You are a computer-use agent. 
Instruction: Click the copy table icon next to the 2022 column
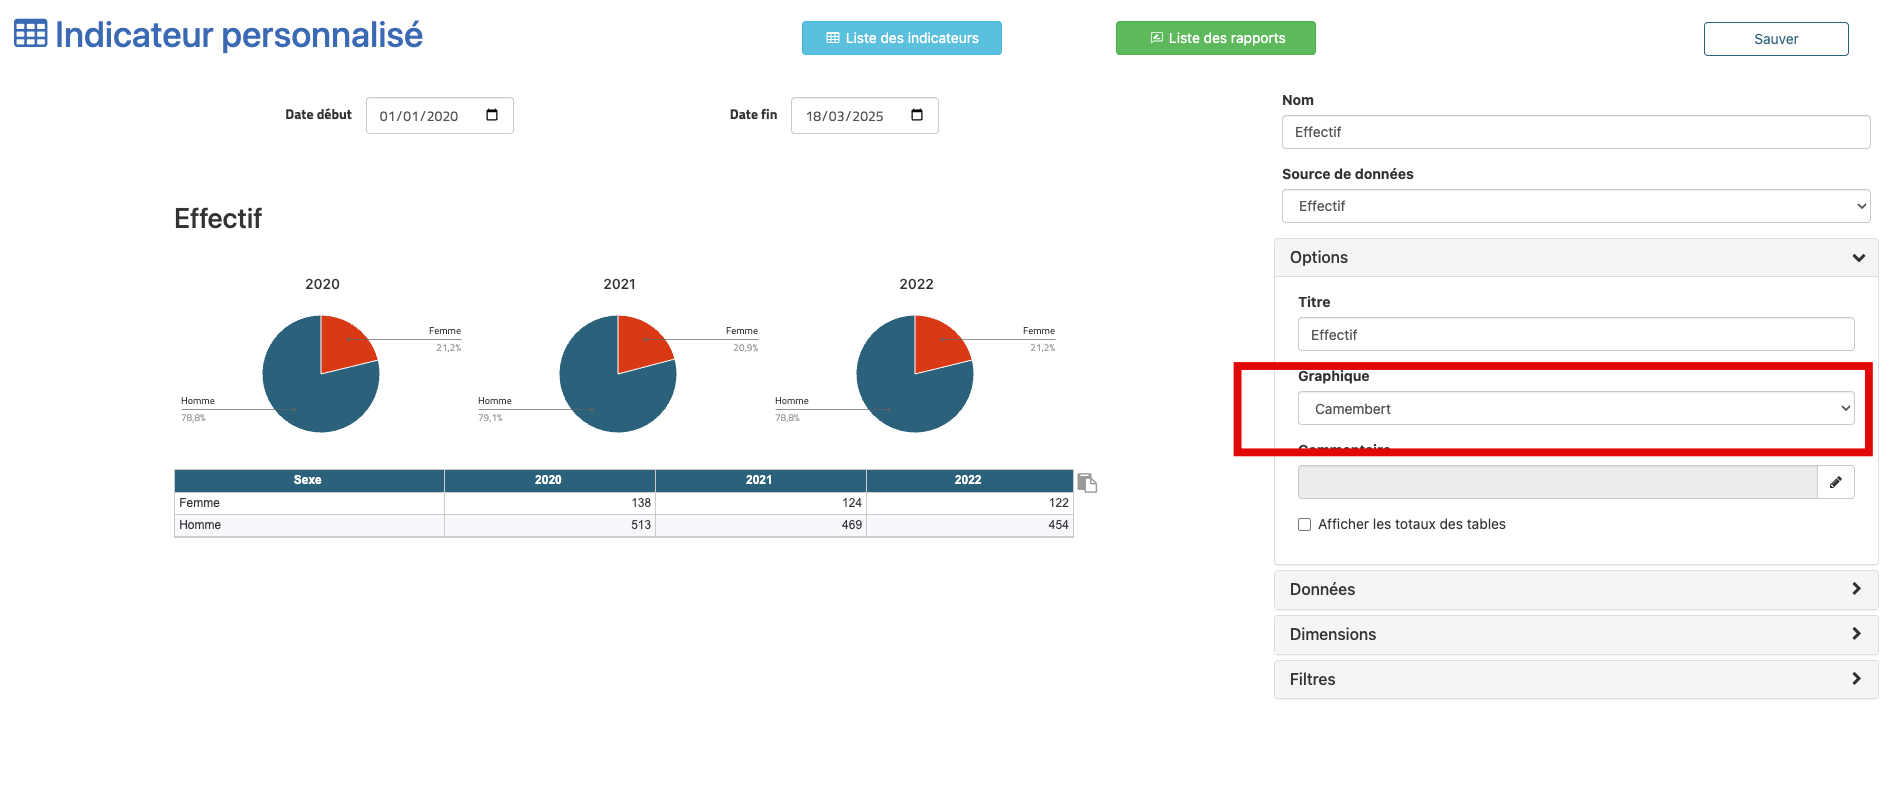click(1087, 482)
